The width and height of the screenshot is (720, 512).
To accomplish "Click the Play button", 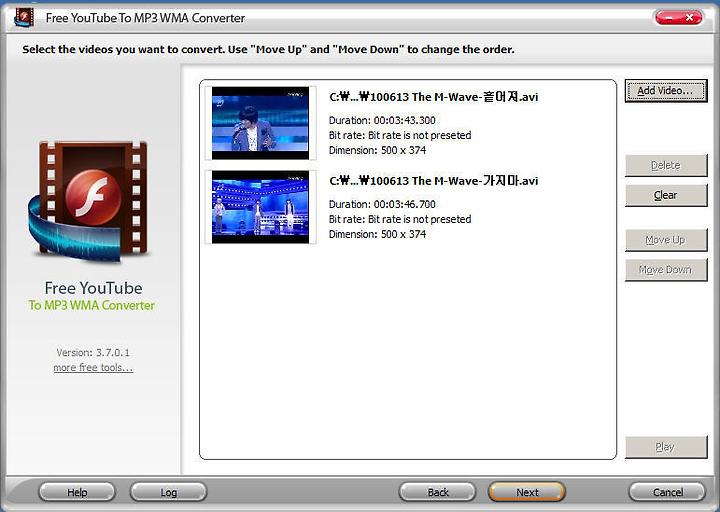I will click(665, 447).
